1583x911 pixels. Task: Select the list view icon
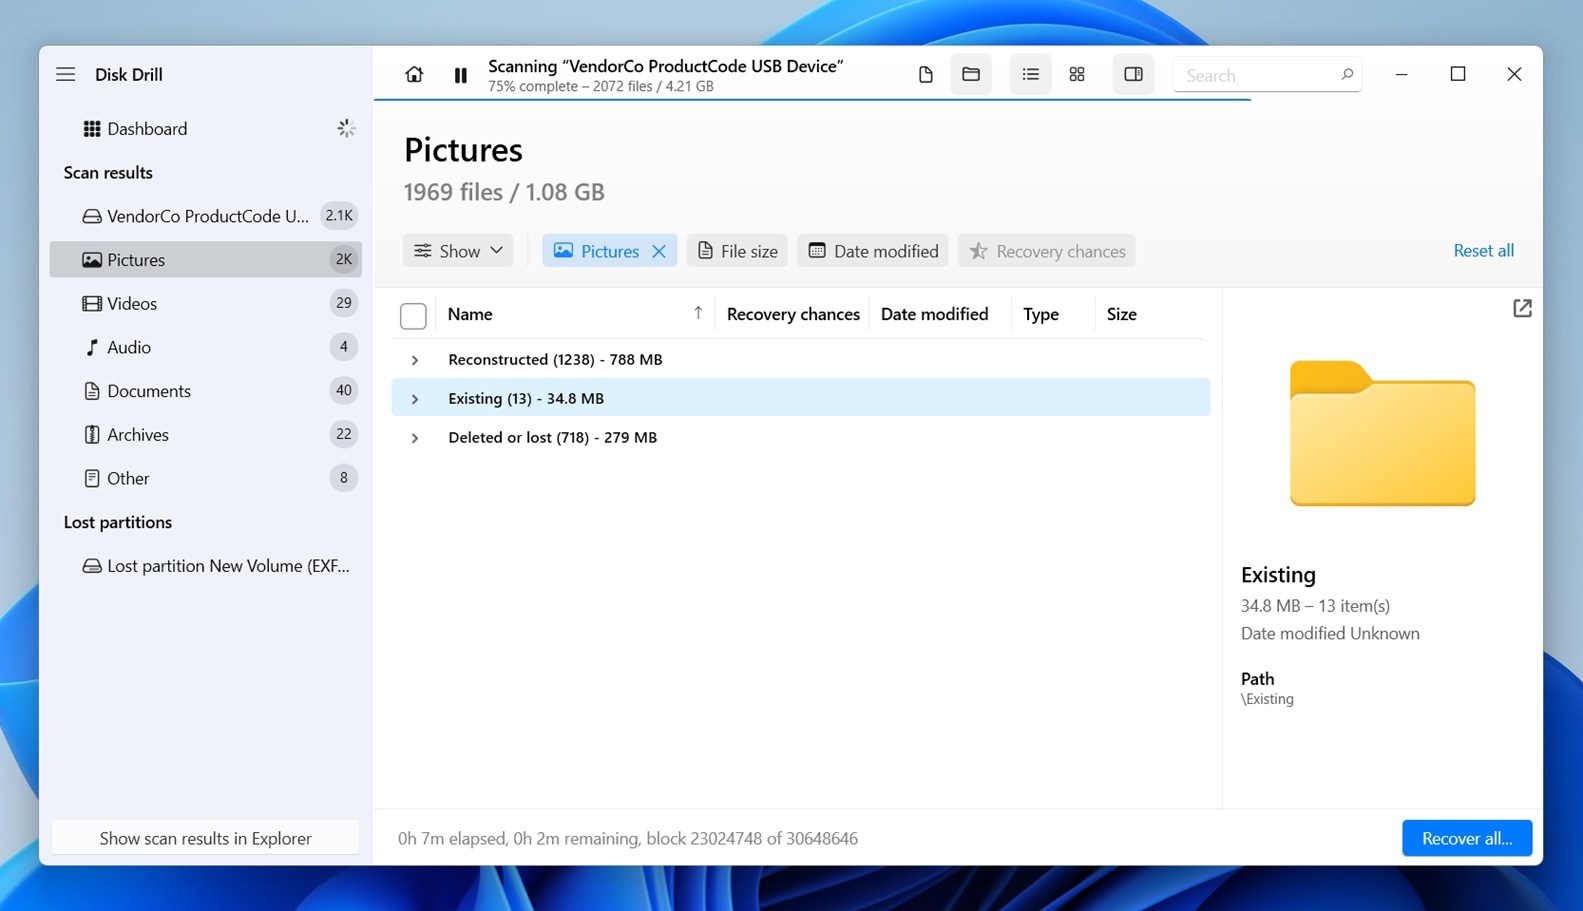[1030, 75]
